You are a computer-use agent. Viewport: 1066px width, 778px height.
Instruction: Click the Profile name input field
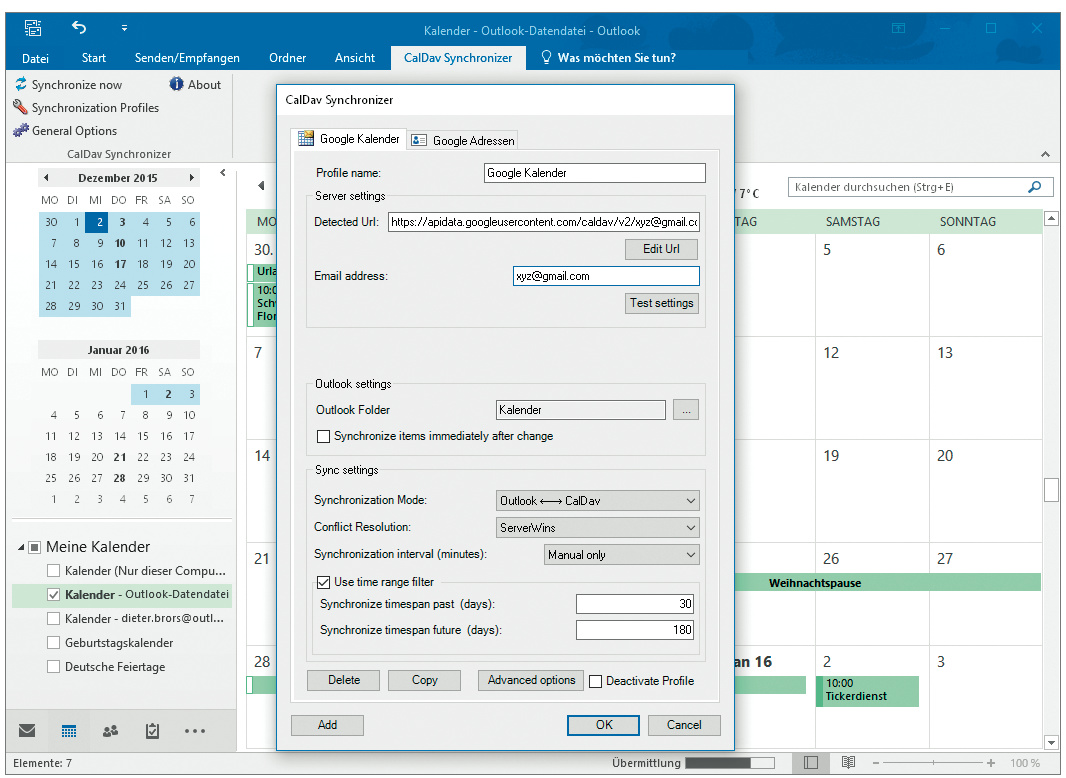coord(595,173)
